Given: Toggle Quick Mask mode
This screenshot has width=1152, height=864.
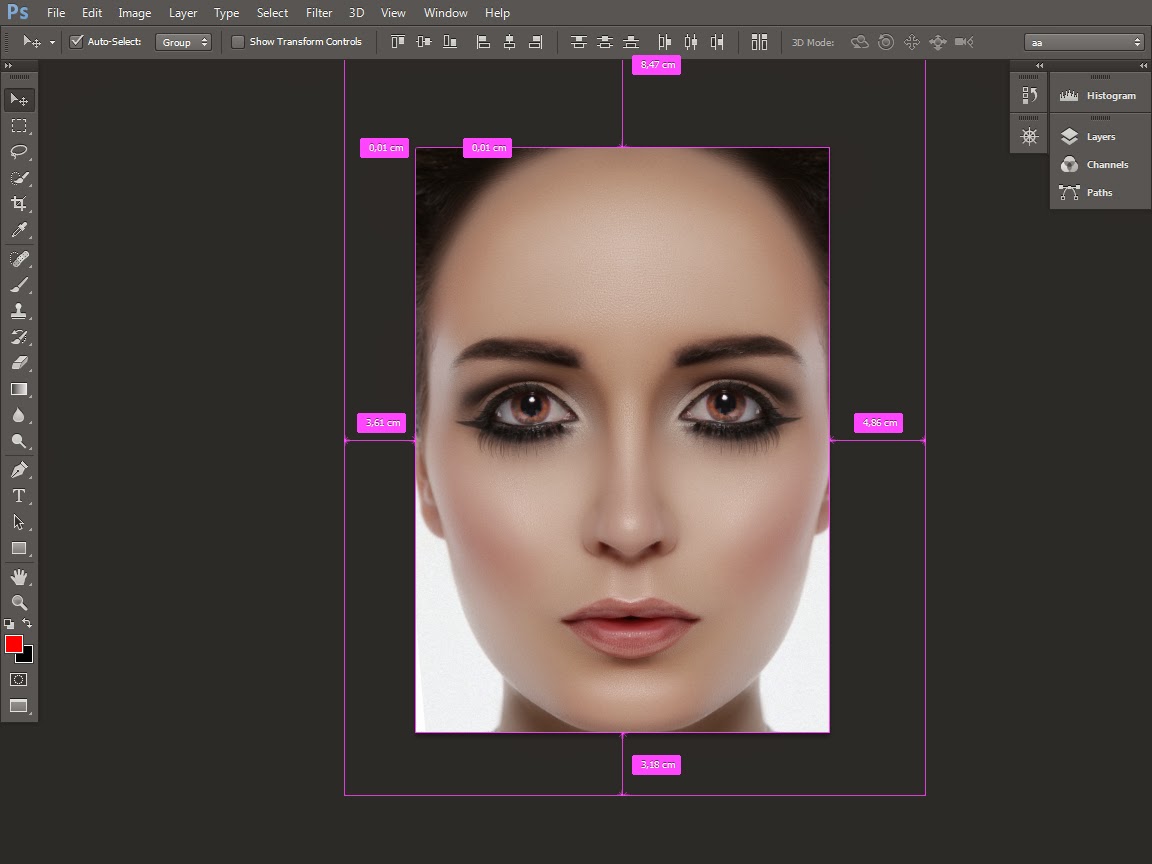Looking at the screenshot, I should tap(18, 679).
